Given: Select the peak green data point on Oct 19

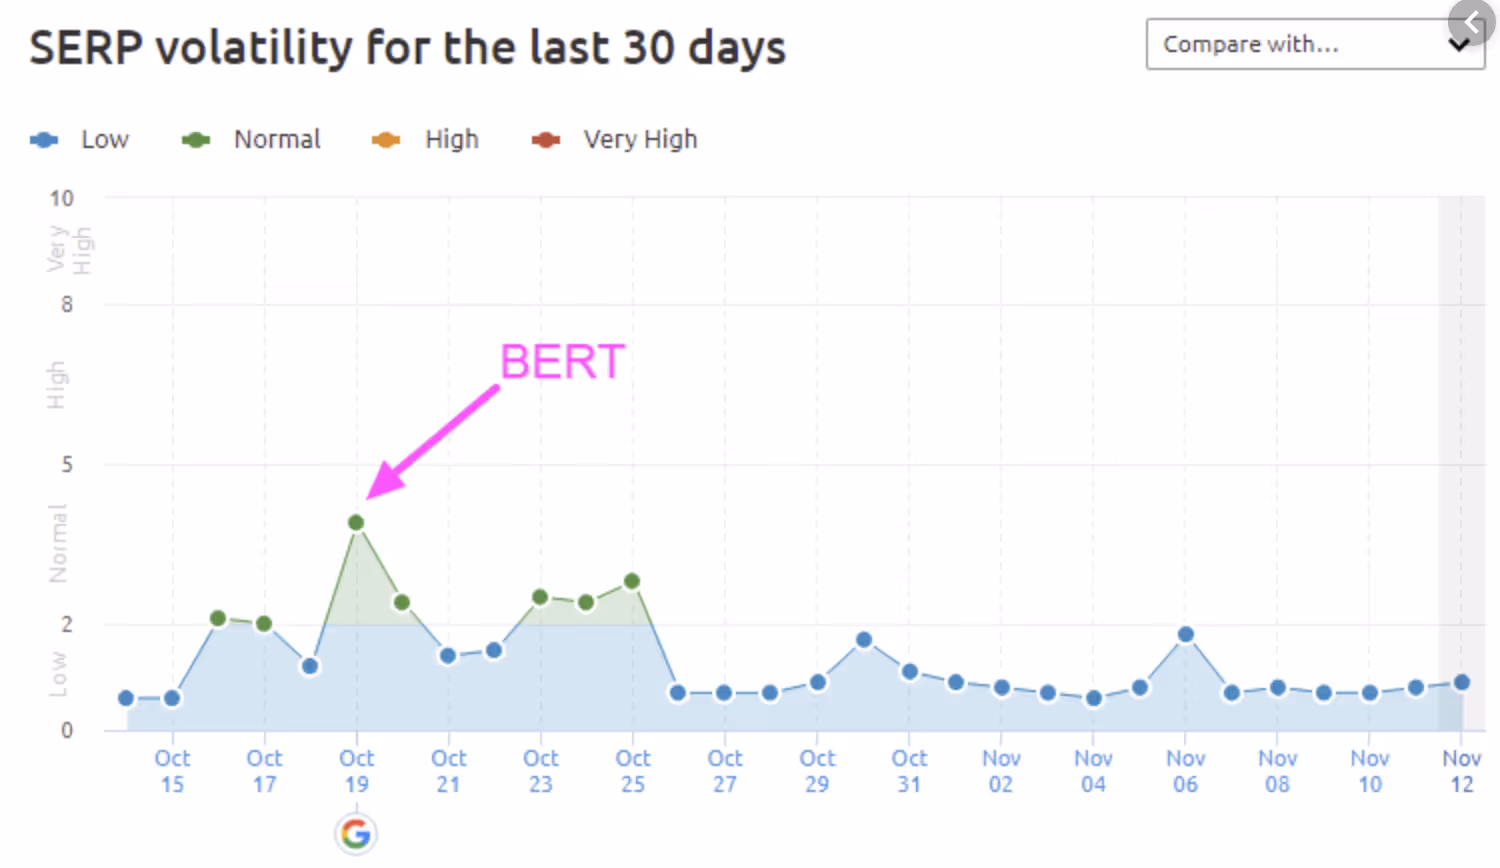Looking at the screenshot, I should [356, 522].
